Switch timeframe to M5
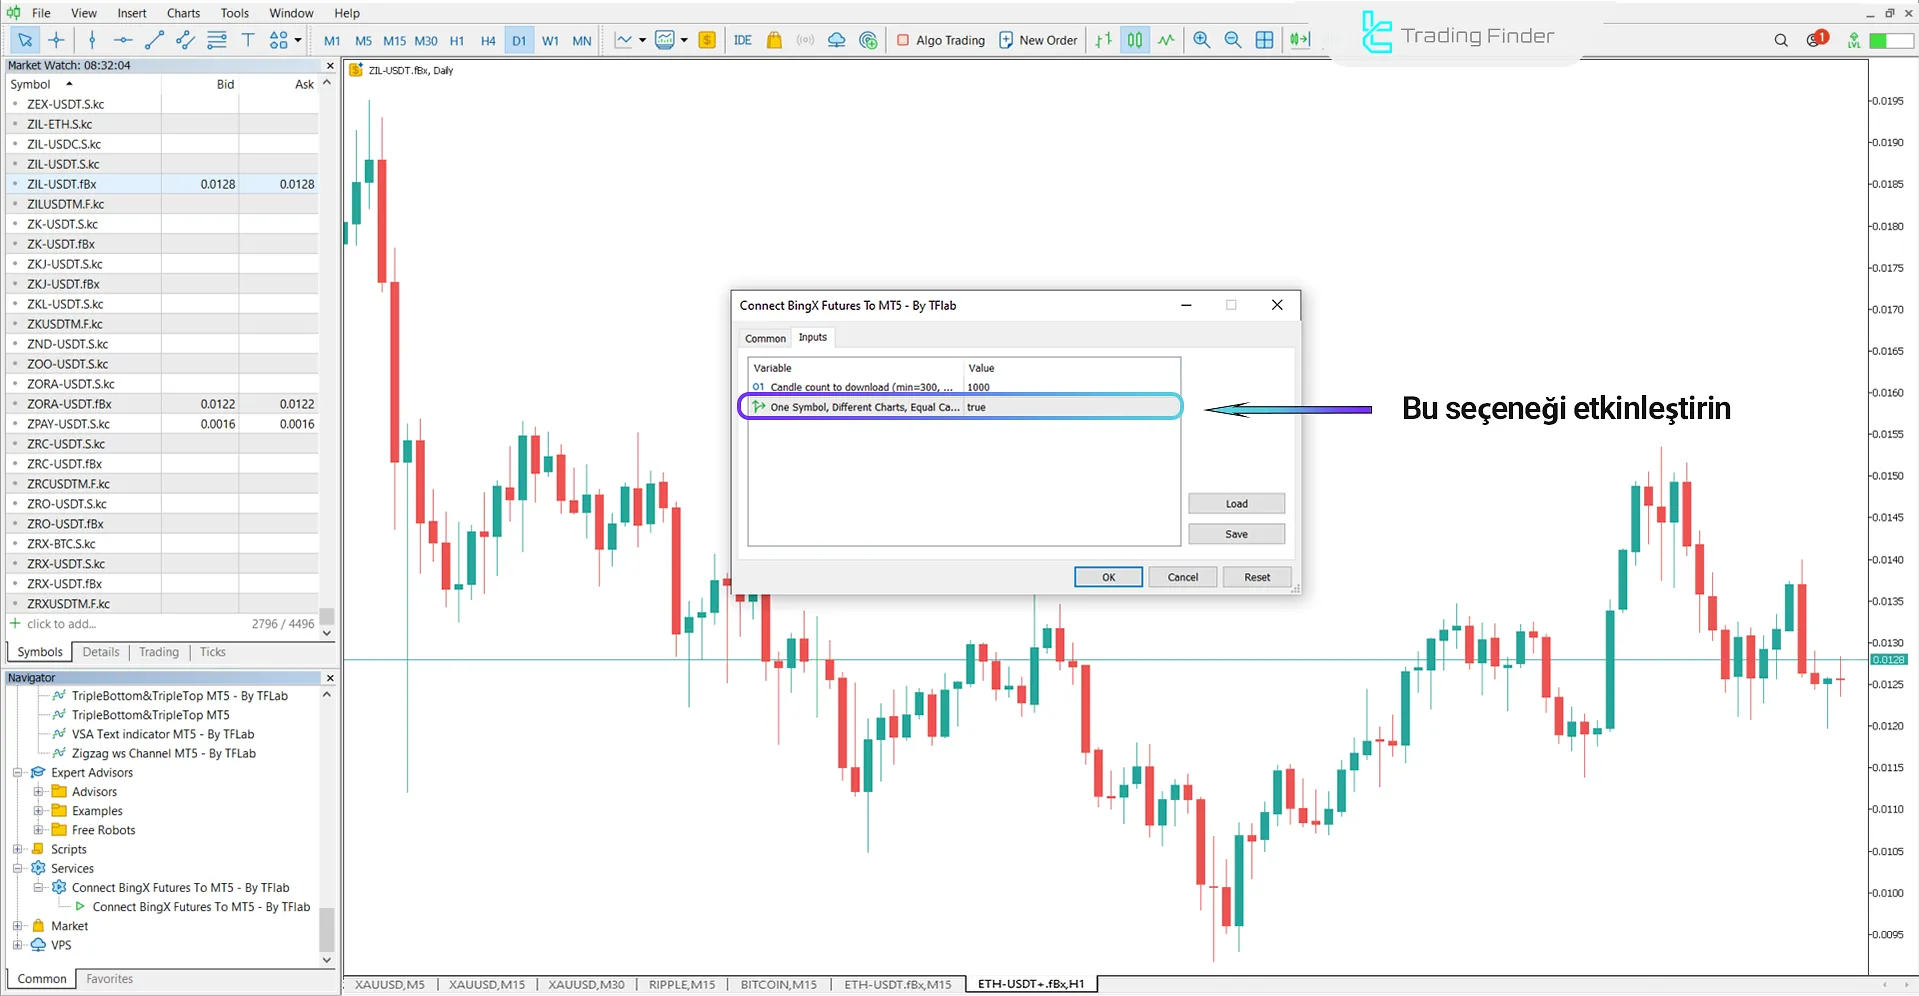The width and height of the screenshot is (1919, 996). pos(363,41)
